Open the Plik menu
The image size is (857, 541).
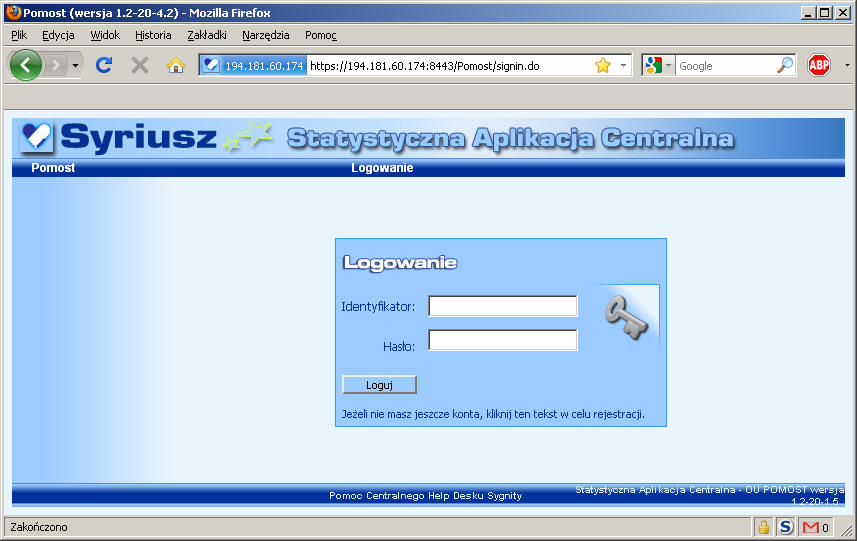point(19,35)
